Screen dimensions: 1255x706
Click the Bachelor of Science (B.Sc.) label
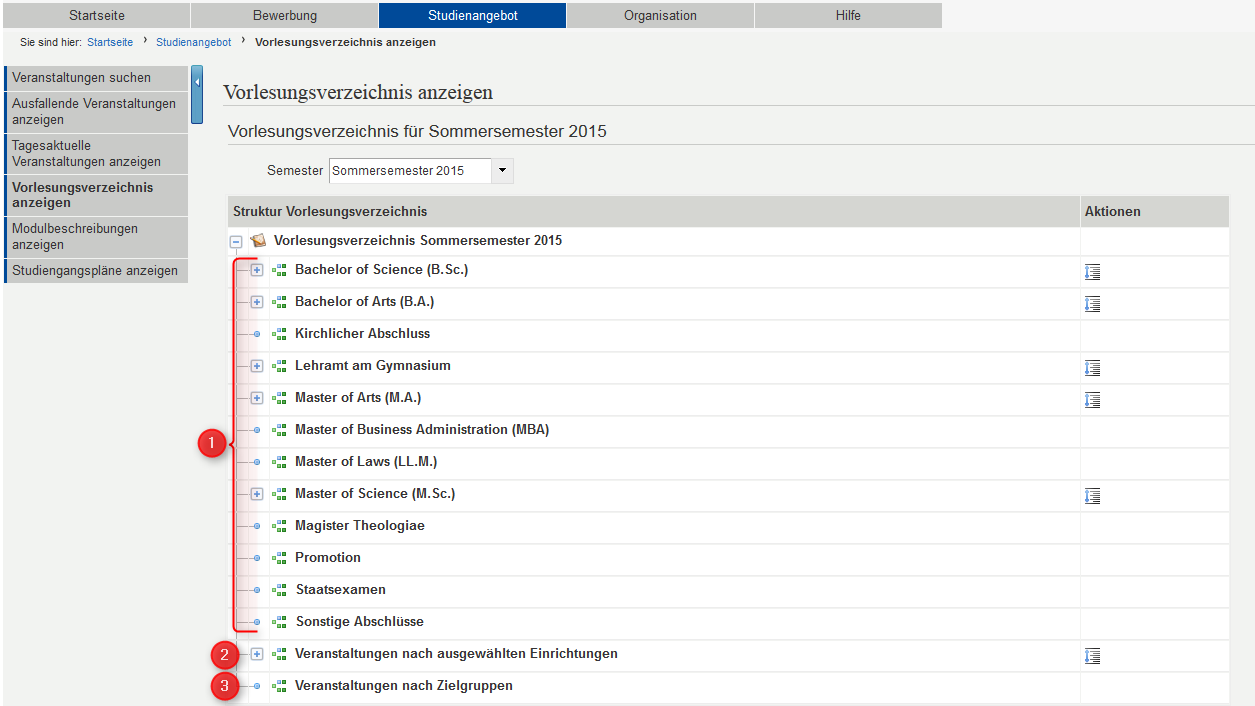382,270
